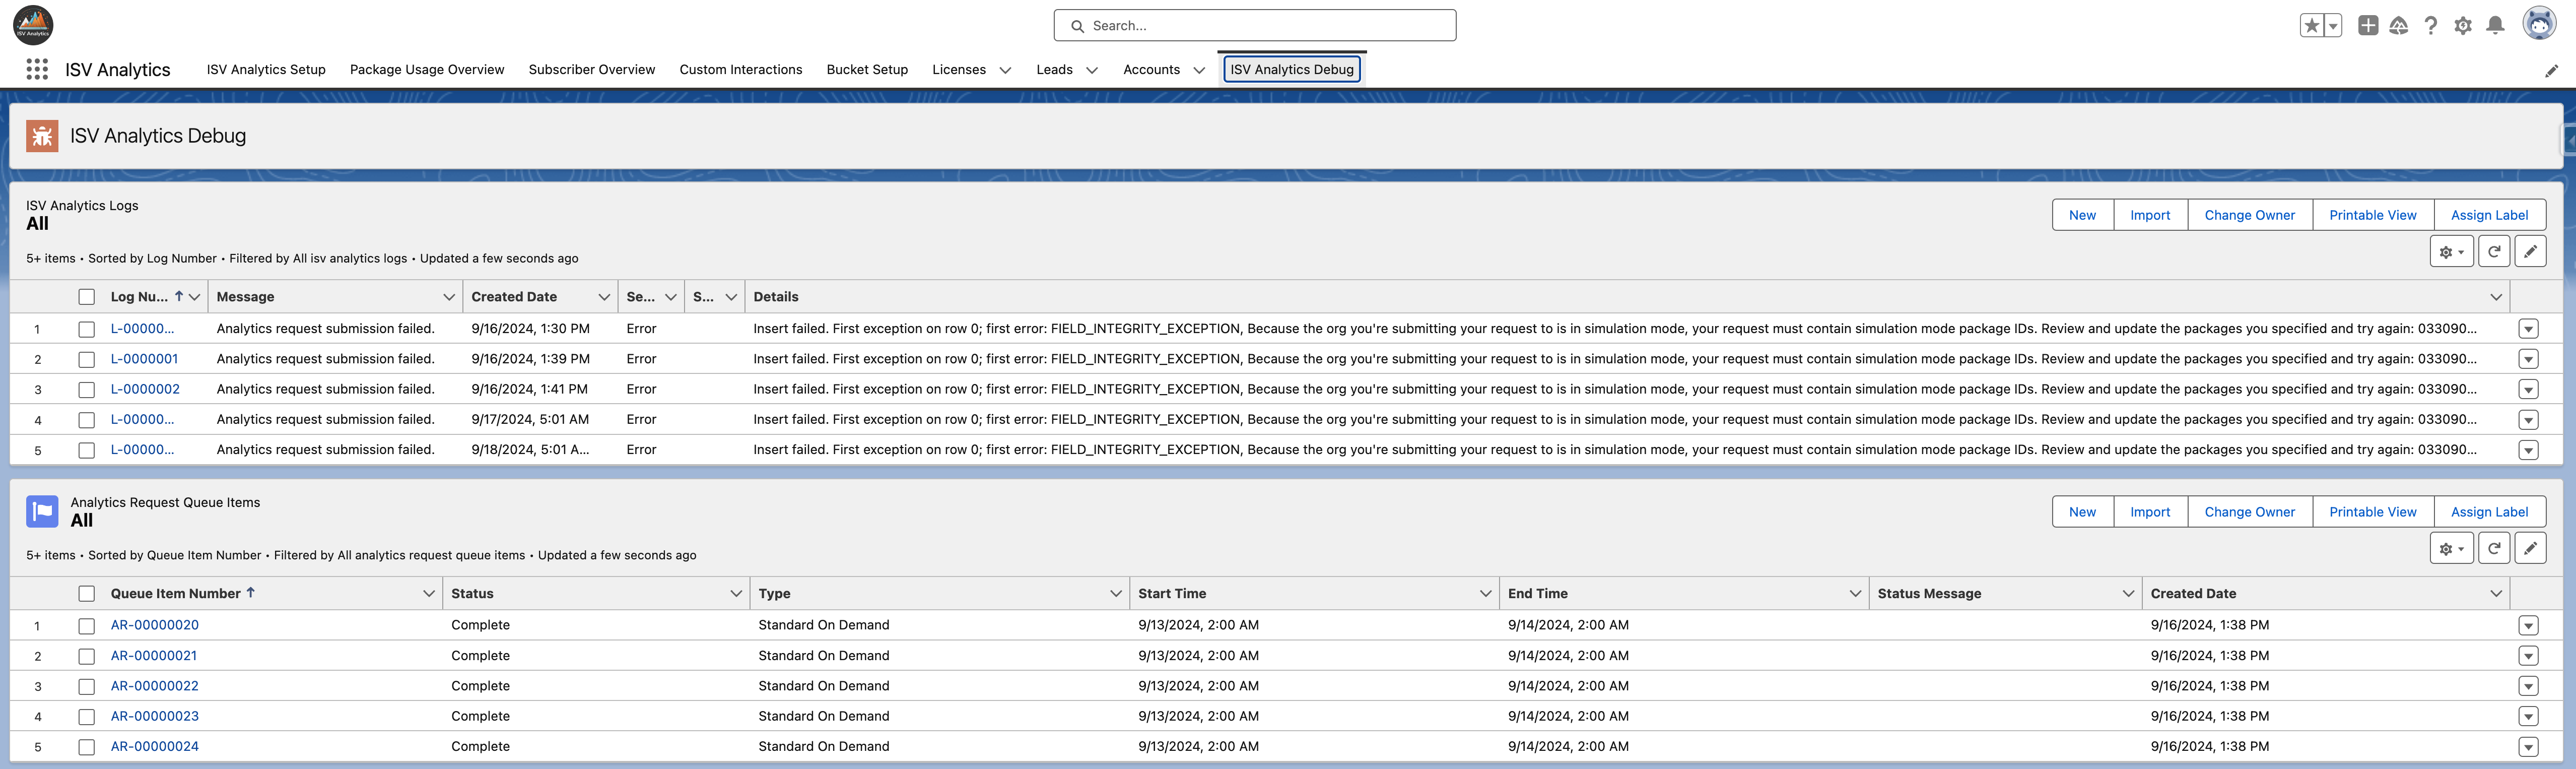Screen dimensions: 2576x769
Task: Open the AR-00000020 queue item link
Action: pos(155,625)
